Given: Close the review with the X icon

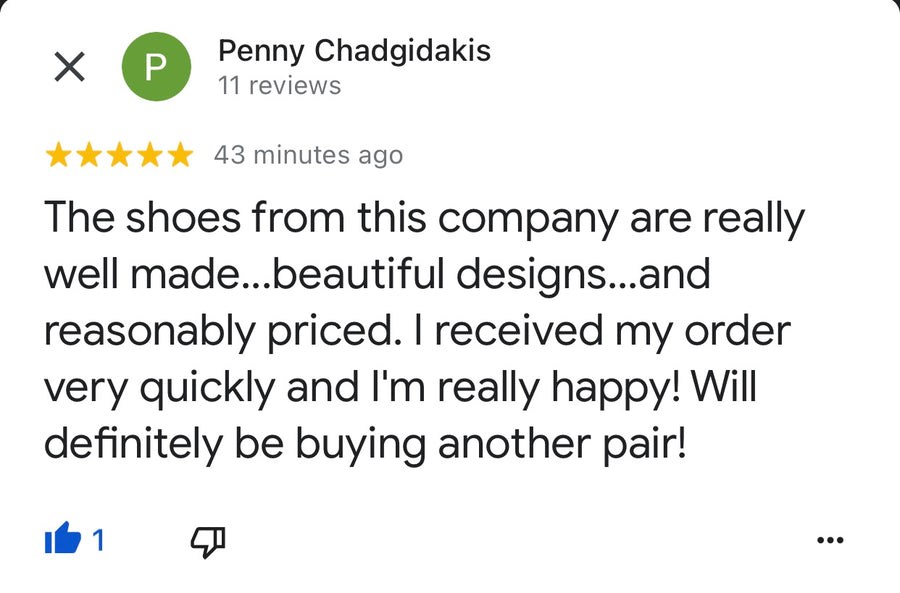Looking at the screenshot, I should (69, 67).
